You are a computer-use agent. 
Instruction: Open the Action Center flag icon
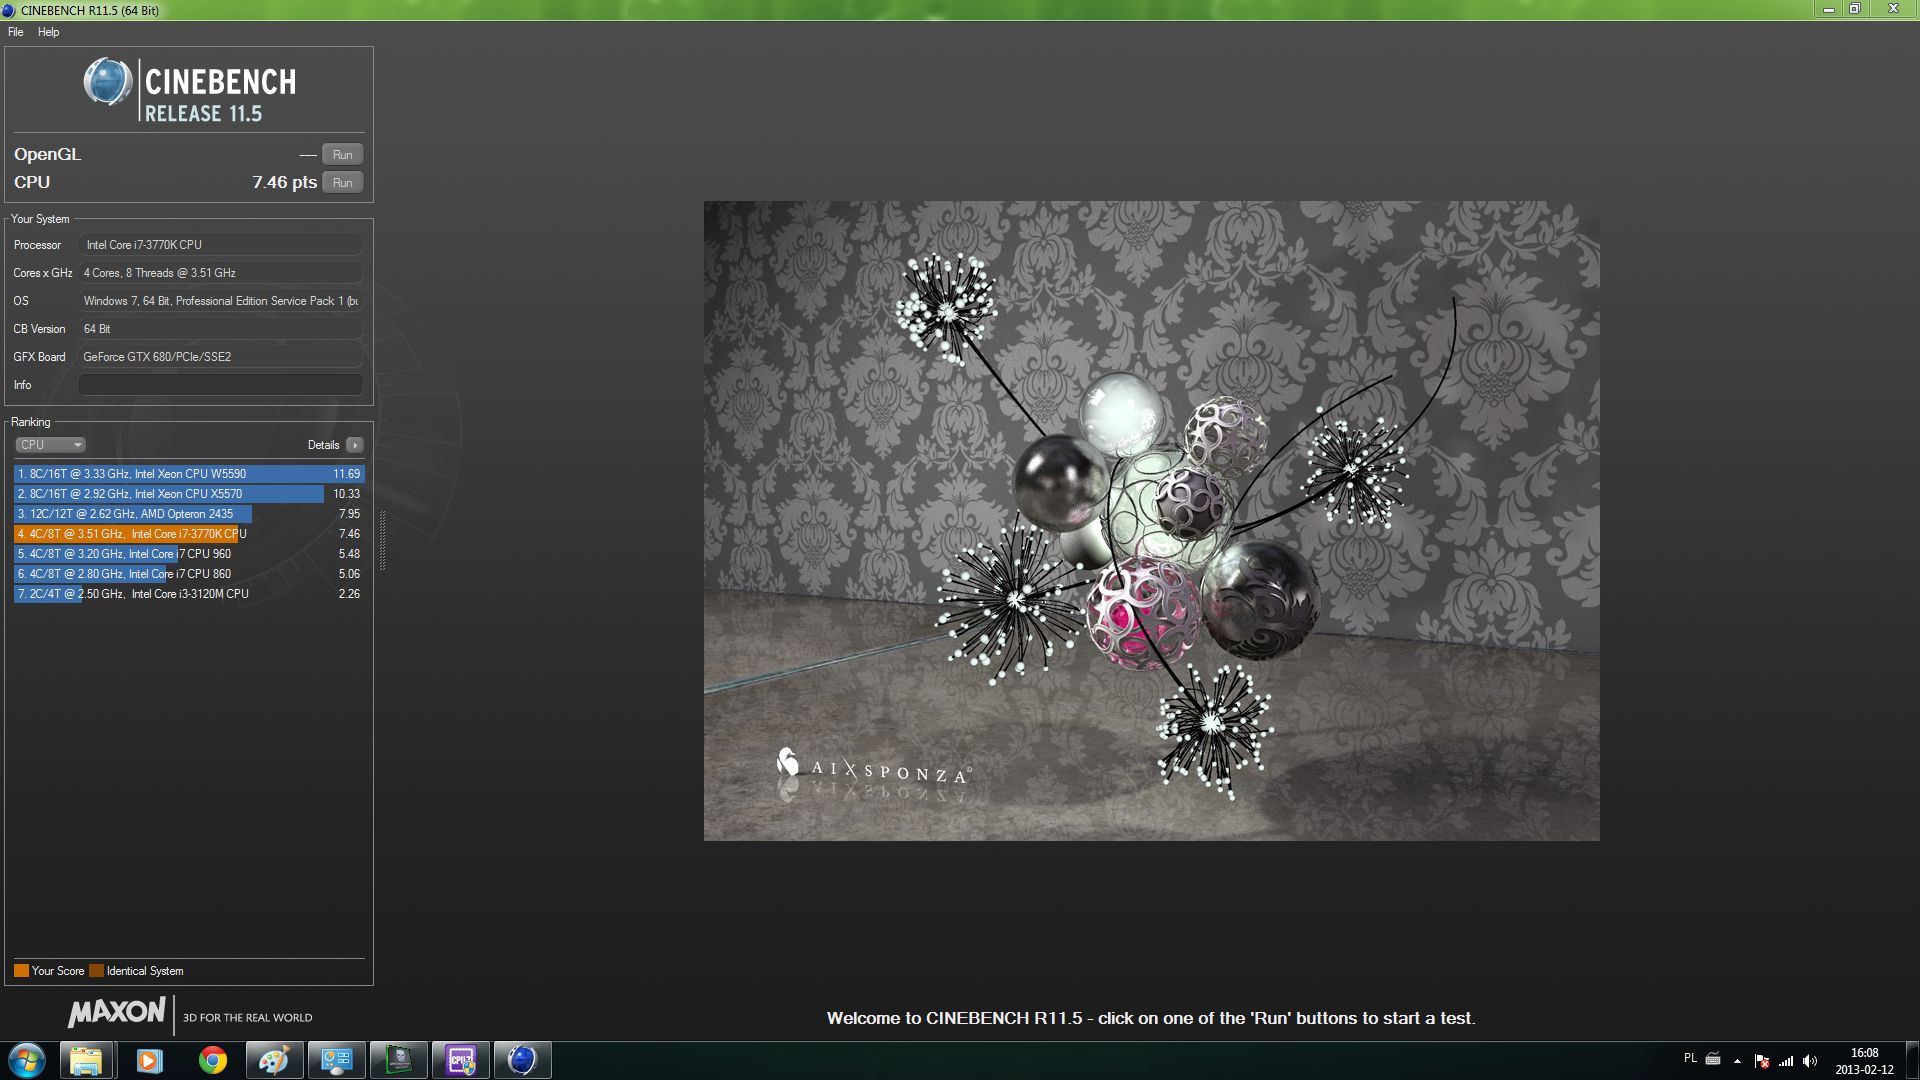click(x=1762, y=1061)
